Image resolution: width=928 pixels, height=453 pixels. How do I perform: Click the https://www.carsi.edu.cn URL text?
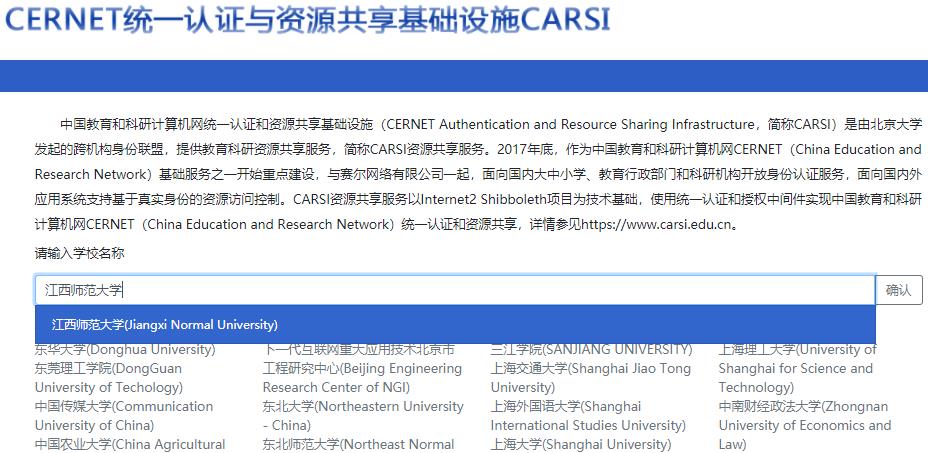(x=657, y=224)
